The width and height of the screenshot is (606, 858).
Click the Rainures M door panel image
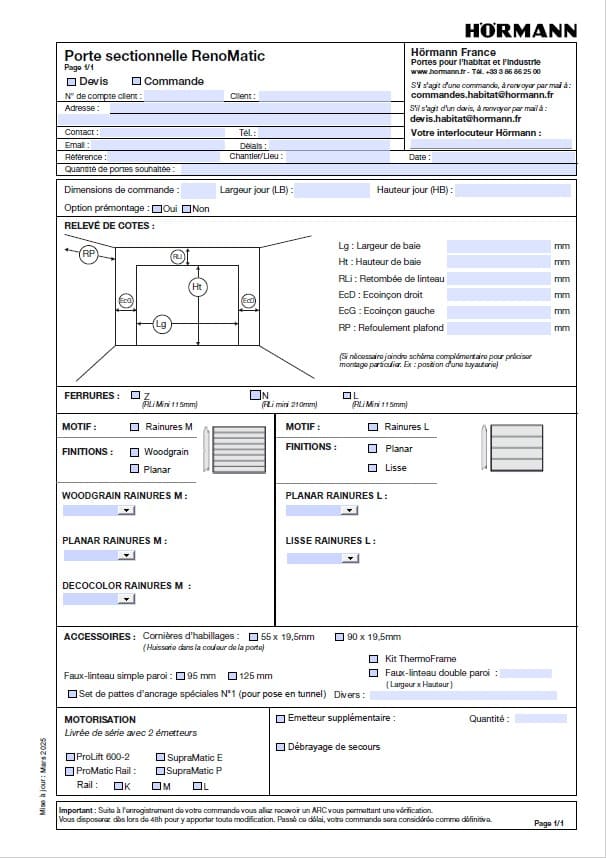click(238, 448)
